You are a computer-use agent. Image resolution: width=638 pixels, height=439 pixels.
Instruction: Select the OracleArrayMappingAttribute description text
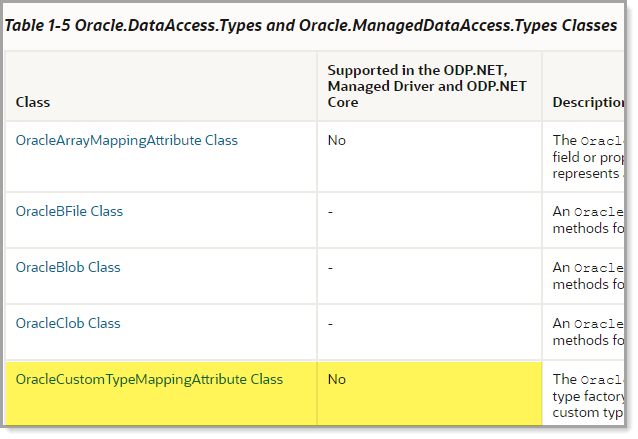pyautogui.click(x=588, y=157)
